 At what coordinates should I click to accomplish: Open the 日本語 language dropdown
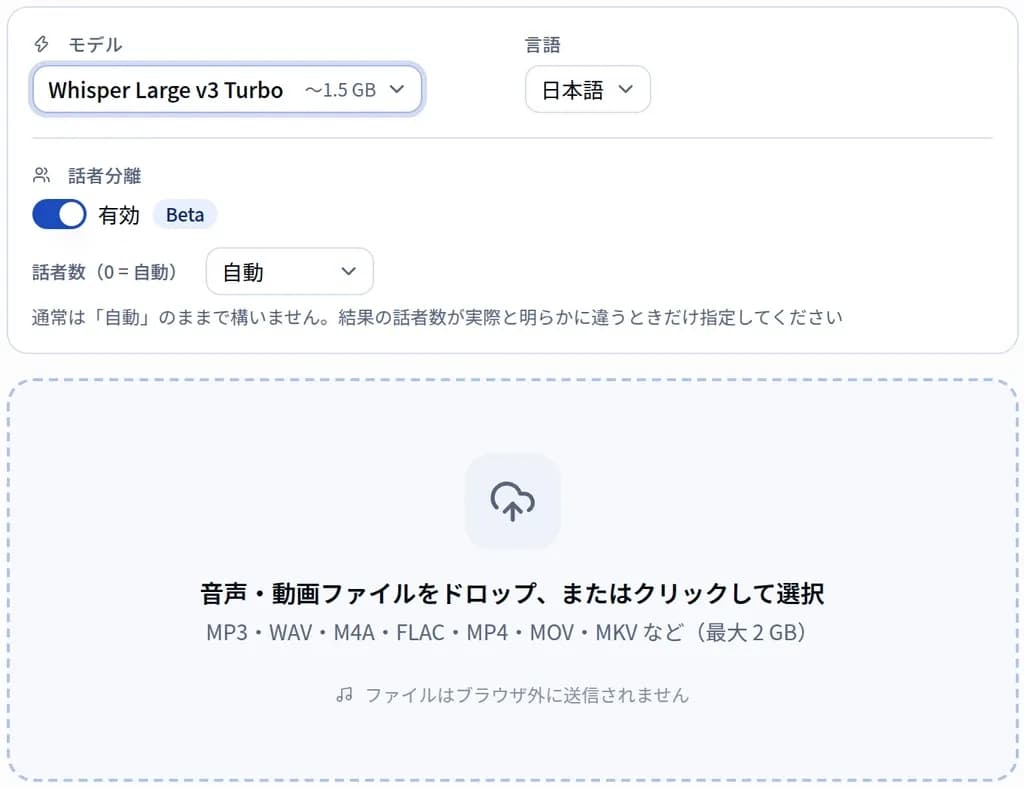(x=587, y=89)
